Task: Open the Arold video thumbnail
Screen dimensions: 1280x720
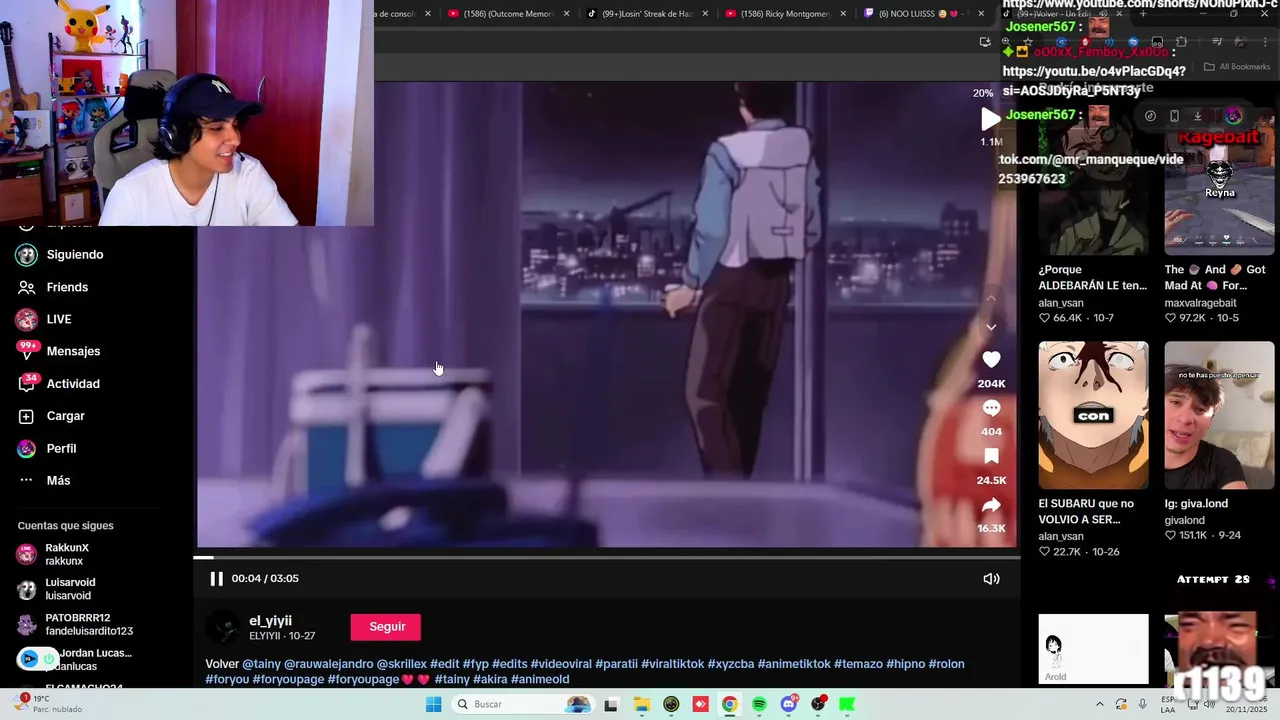Action: click(x=1093, y=649)
